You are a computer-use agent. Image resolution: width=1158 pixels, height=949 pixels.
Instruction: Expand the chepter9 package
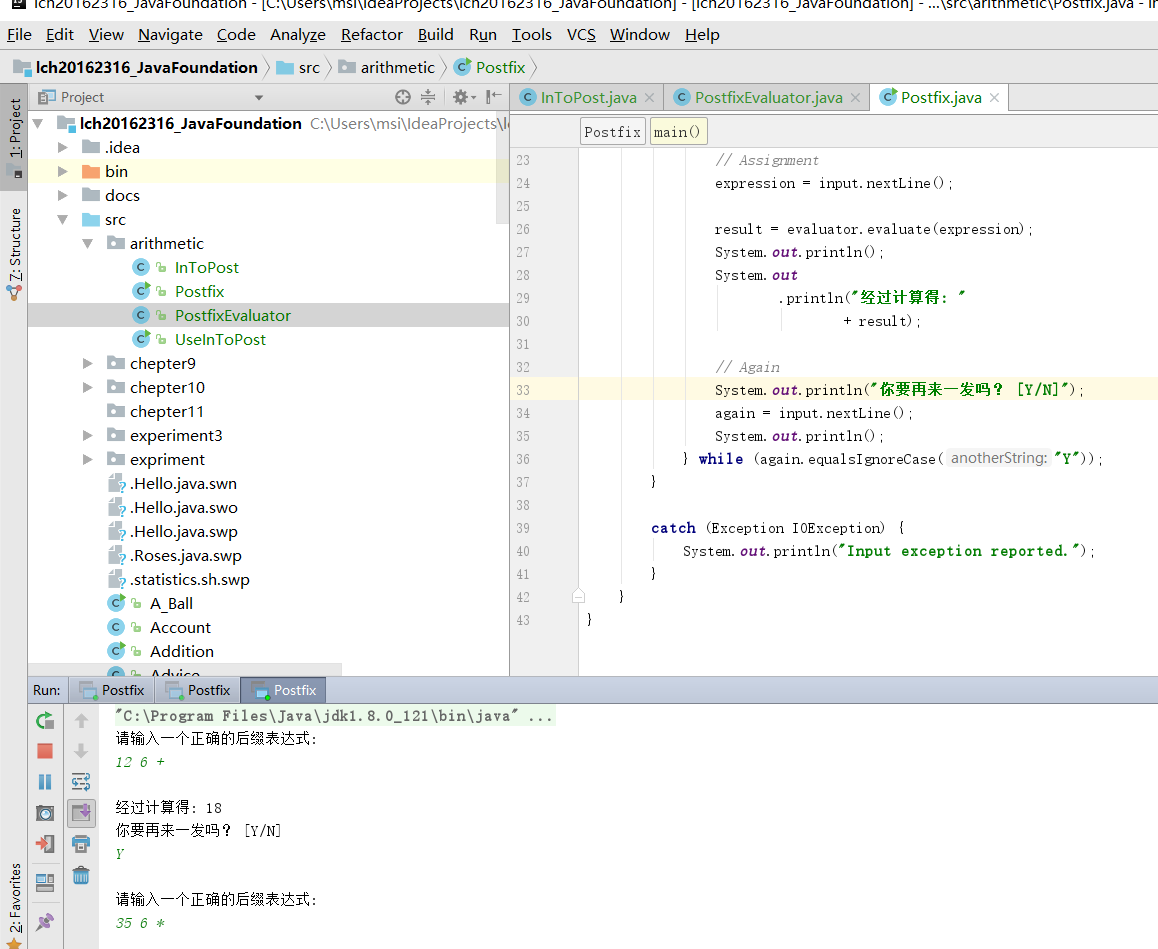[x=87, y=363]
